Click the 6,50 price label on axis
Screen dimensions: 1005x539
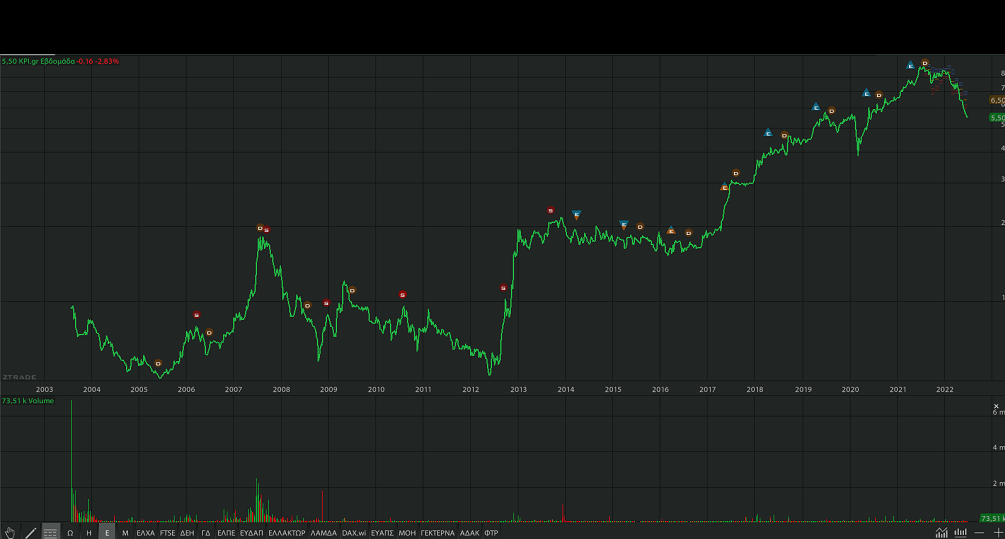pyautogui.click(x=996, y=100)
